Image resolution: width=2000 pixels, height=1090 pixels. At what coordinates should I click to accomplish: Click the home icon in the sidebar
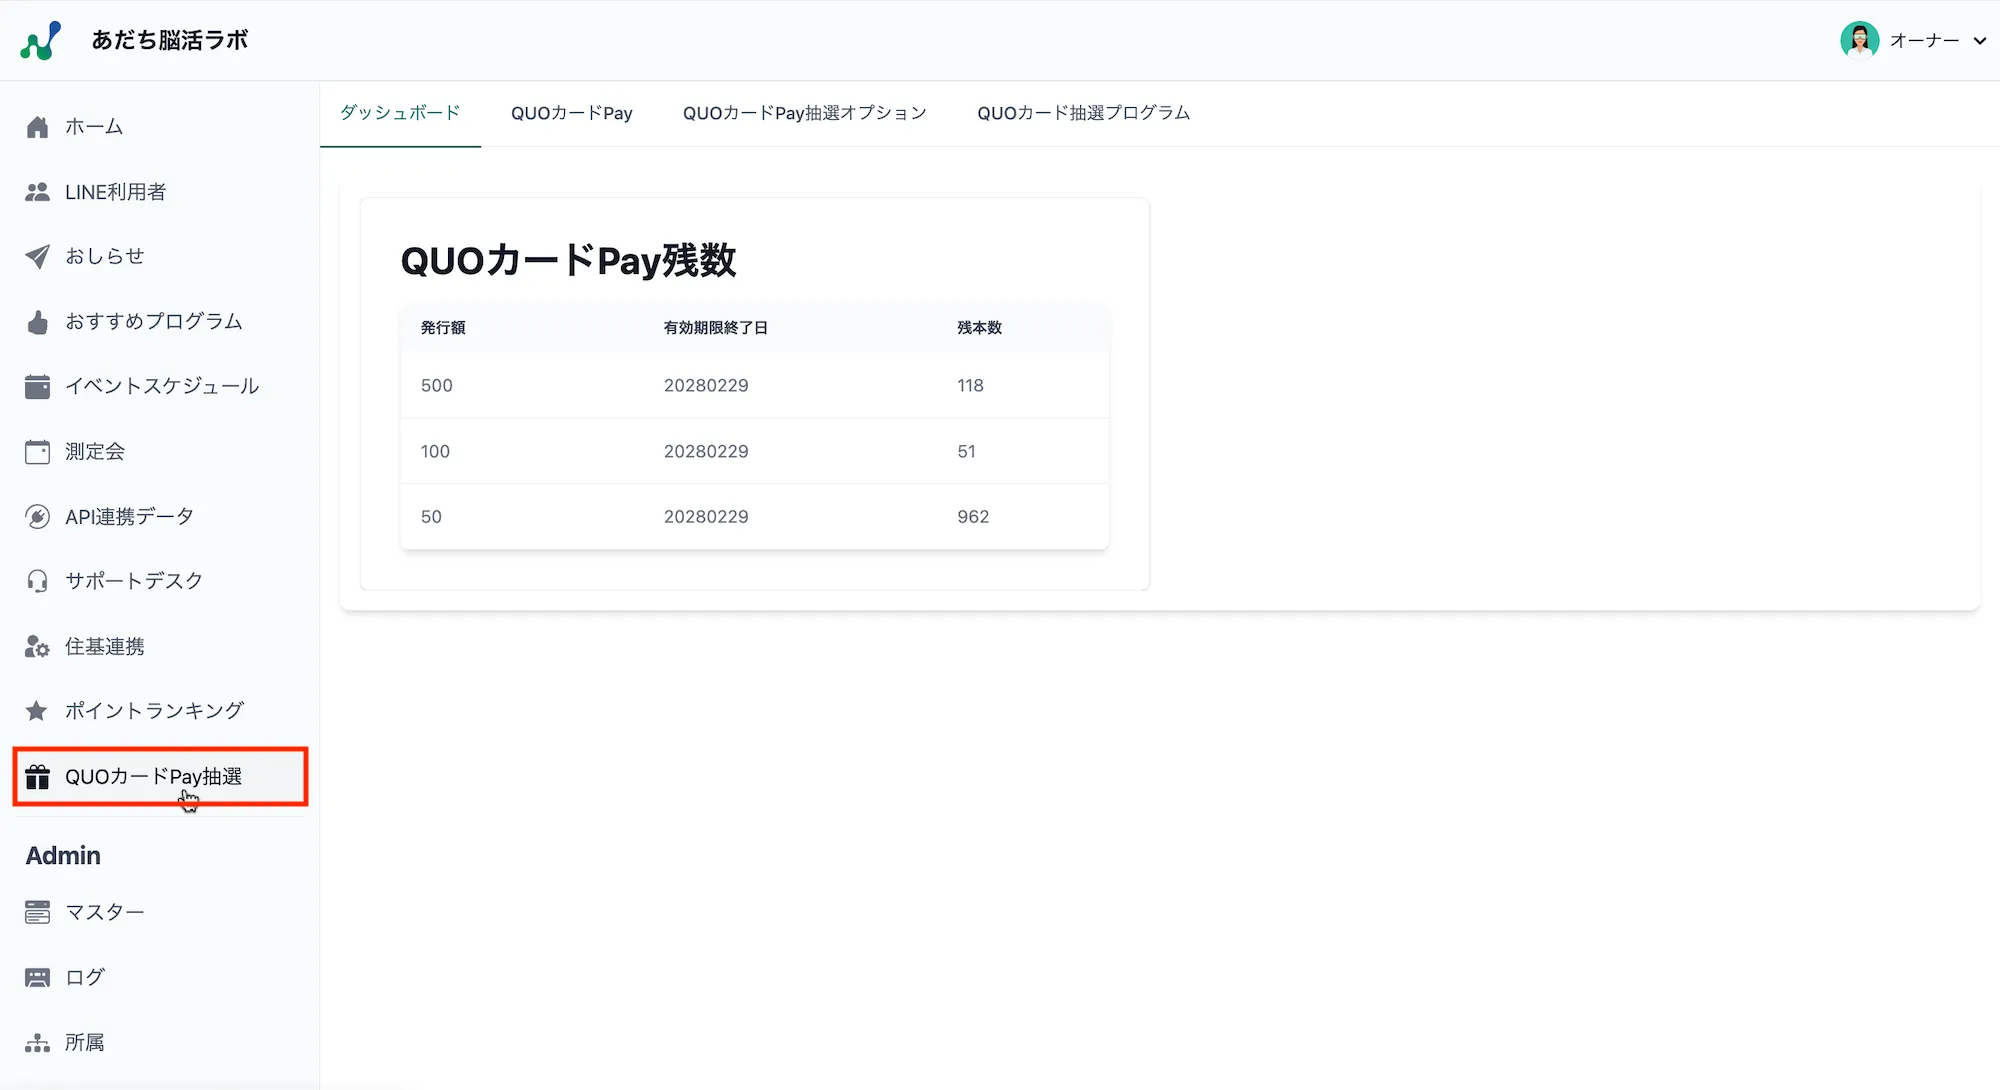click(x=37, y=126)
